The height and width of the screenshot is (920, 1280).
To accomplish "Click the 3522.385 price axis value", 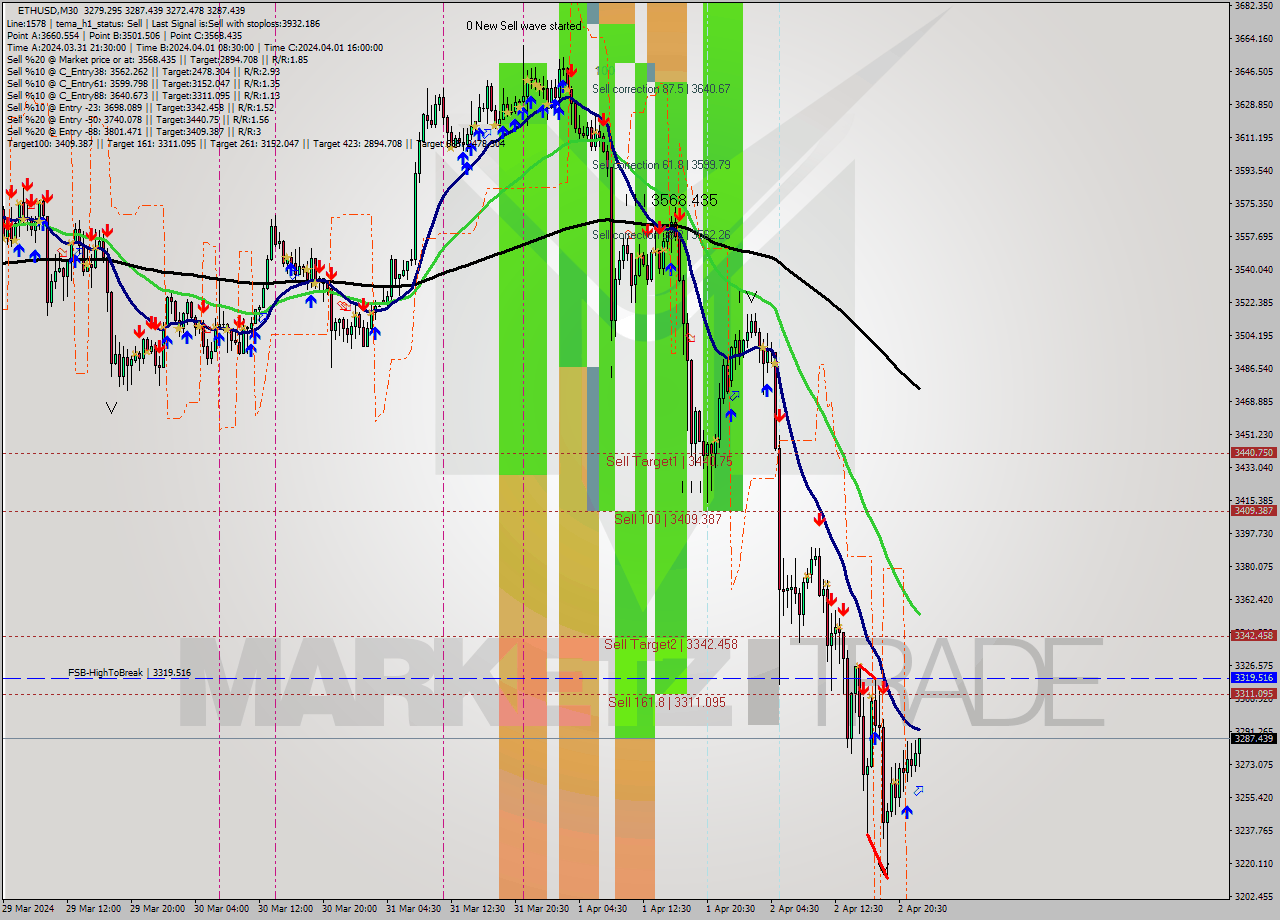I will click(1254, 303).
